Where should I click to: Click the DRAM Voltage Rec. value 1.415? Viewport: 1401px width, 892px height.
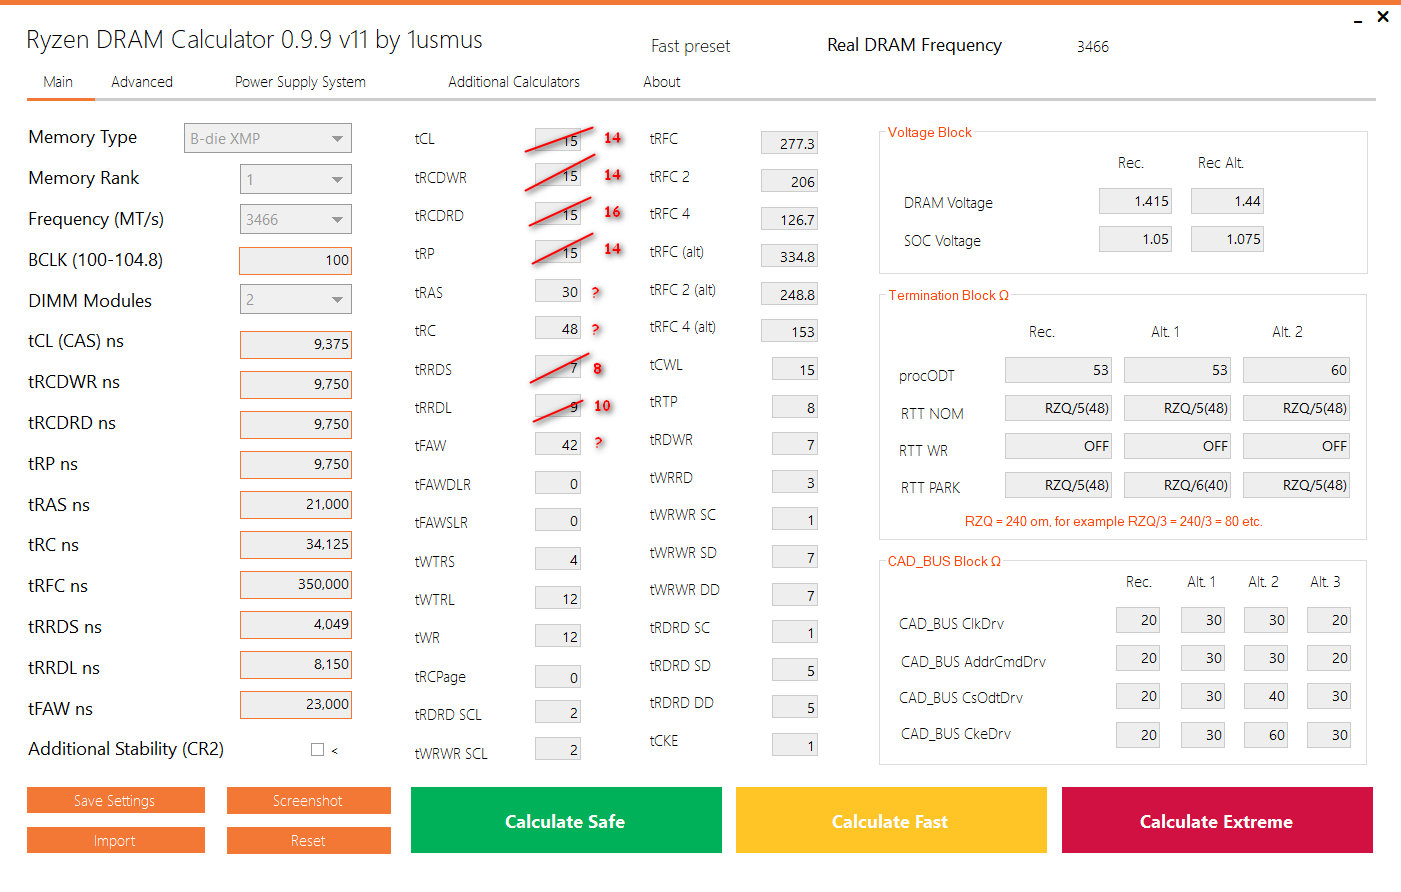tap(1136, 201)
